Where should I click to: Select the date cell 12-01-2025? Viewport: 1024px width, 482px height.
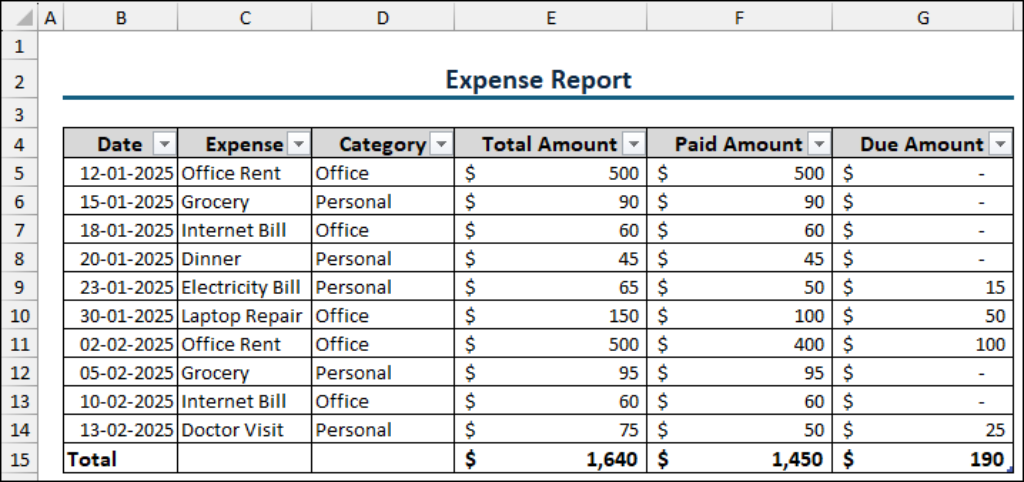(x=120, y=173)
